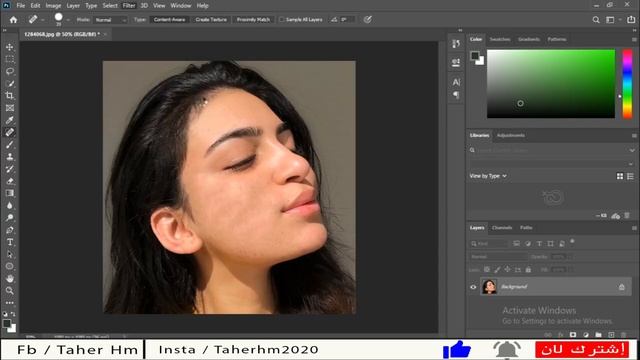Select the Crop tool
Viewport: 640px width, 360px height.
[x=10, y=96]
